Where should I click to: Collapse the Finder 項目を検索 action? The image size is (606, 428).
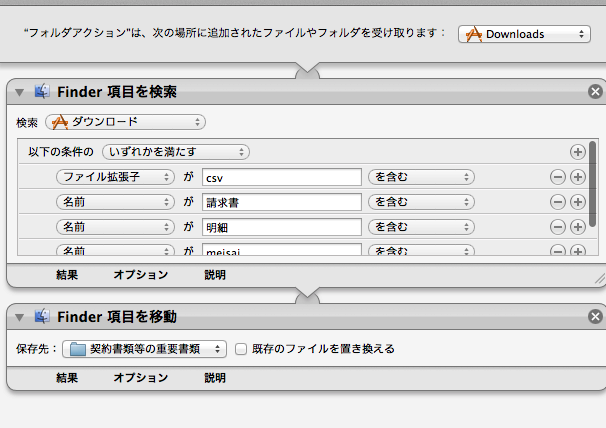pyautogui.click(x=19, y=92)
